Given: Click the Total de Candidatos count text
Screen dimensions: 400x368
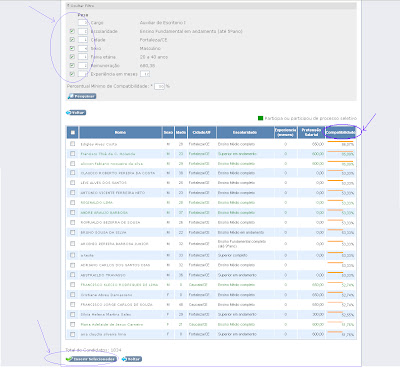Looking at the screenshot, I should [93, 350].
